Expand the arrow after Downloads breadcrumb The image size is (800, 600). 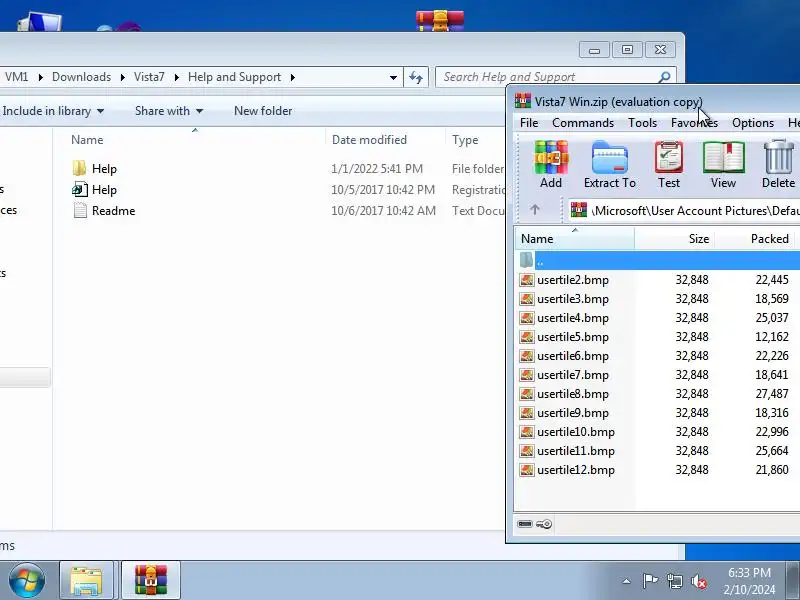(x=122, y=78)
